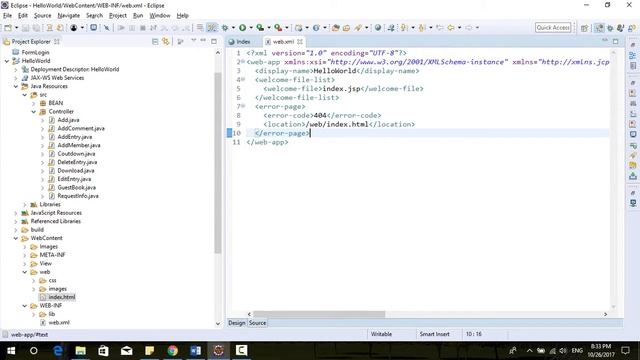Click the Sticky Notes taskbar icon
This screenshot has width=640, height=360.
(x=149, y=351)
